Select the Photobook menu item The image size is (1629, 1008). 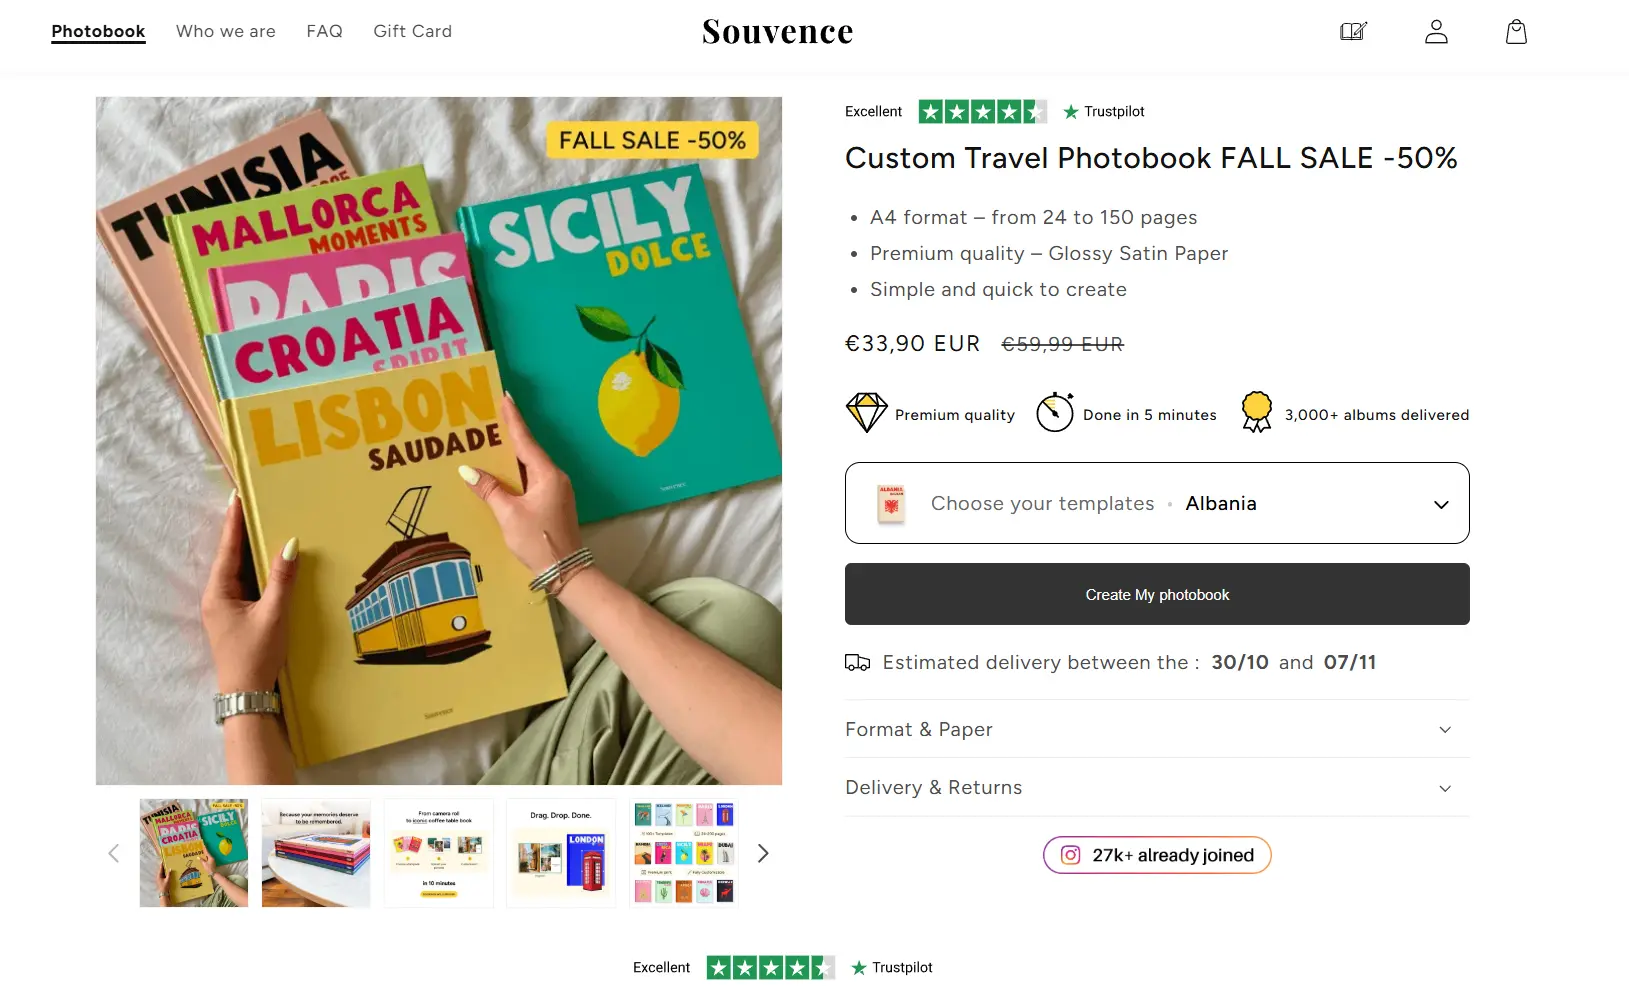point(98,31)
